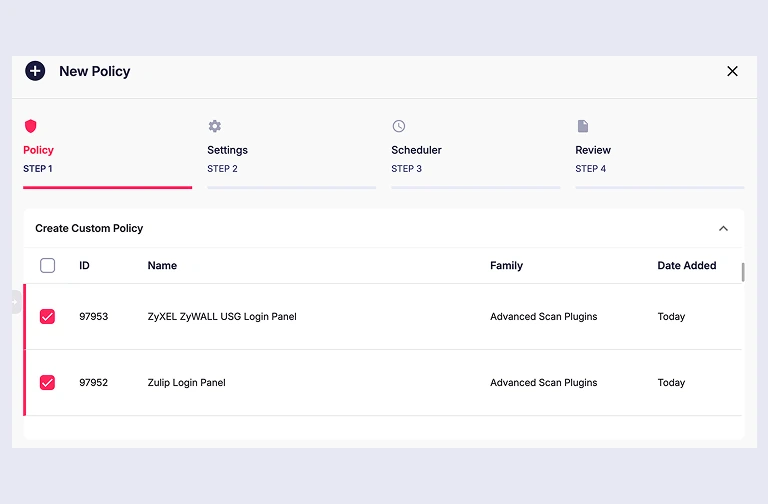Toggle the select-all checkbox in header
The width and height of the screenshot is (768, 504).
48,265
